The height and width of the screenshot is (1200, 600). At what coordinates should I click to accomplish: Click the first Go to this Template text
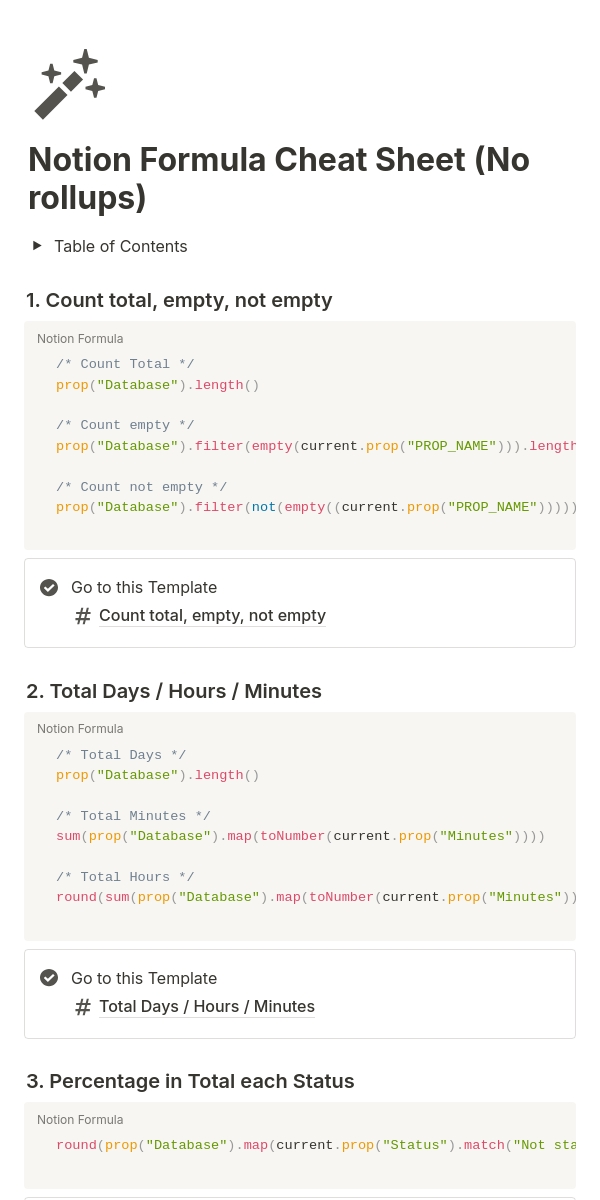tap(144, 588)
